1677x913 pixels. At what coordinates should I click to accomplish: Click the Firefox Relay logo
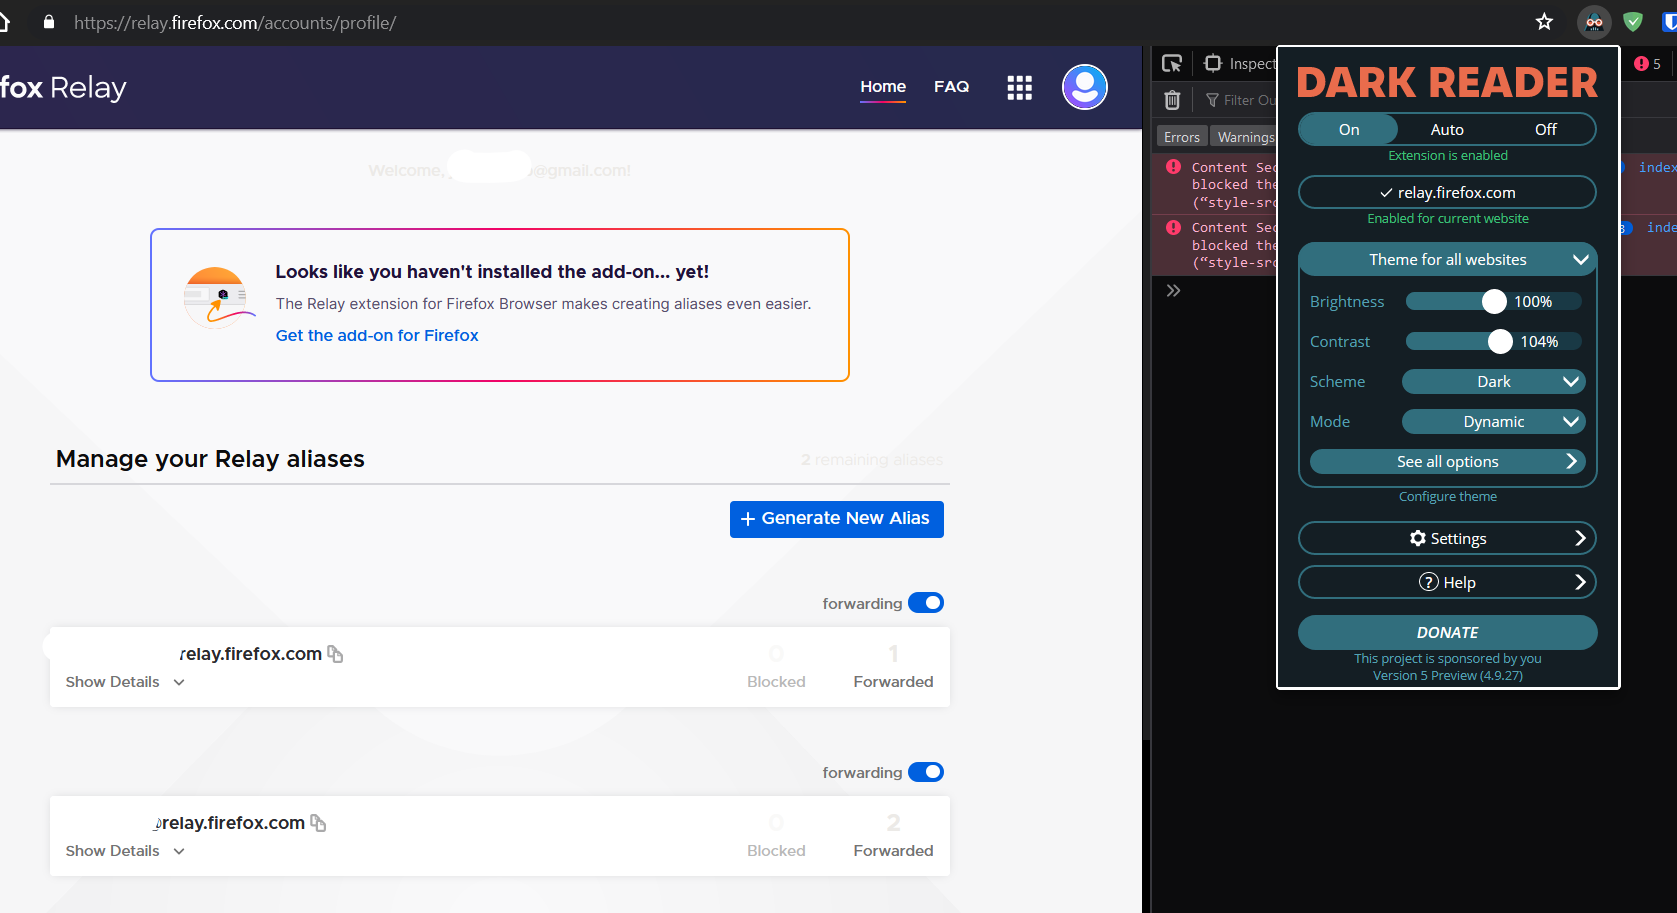(x=63, y=88)
